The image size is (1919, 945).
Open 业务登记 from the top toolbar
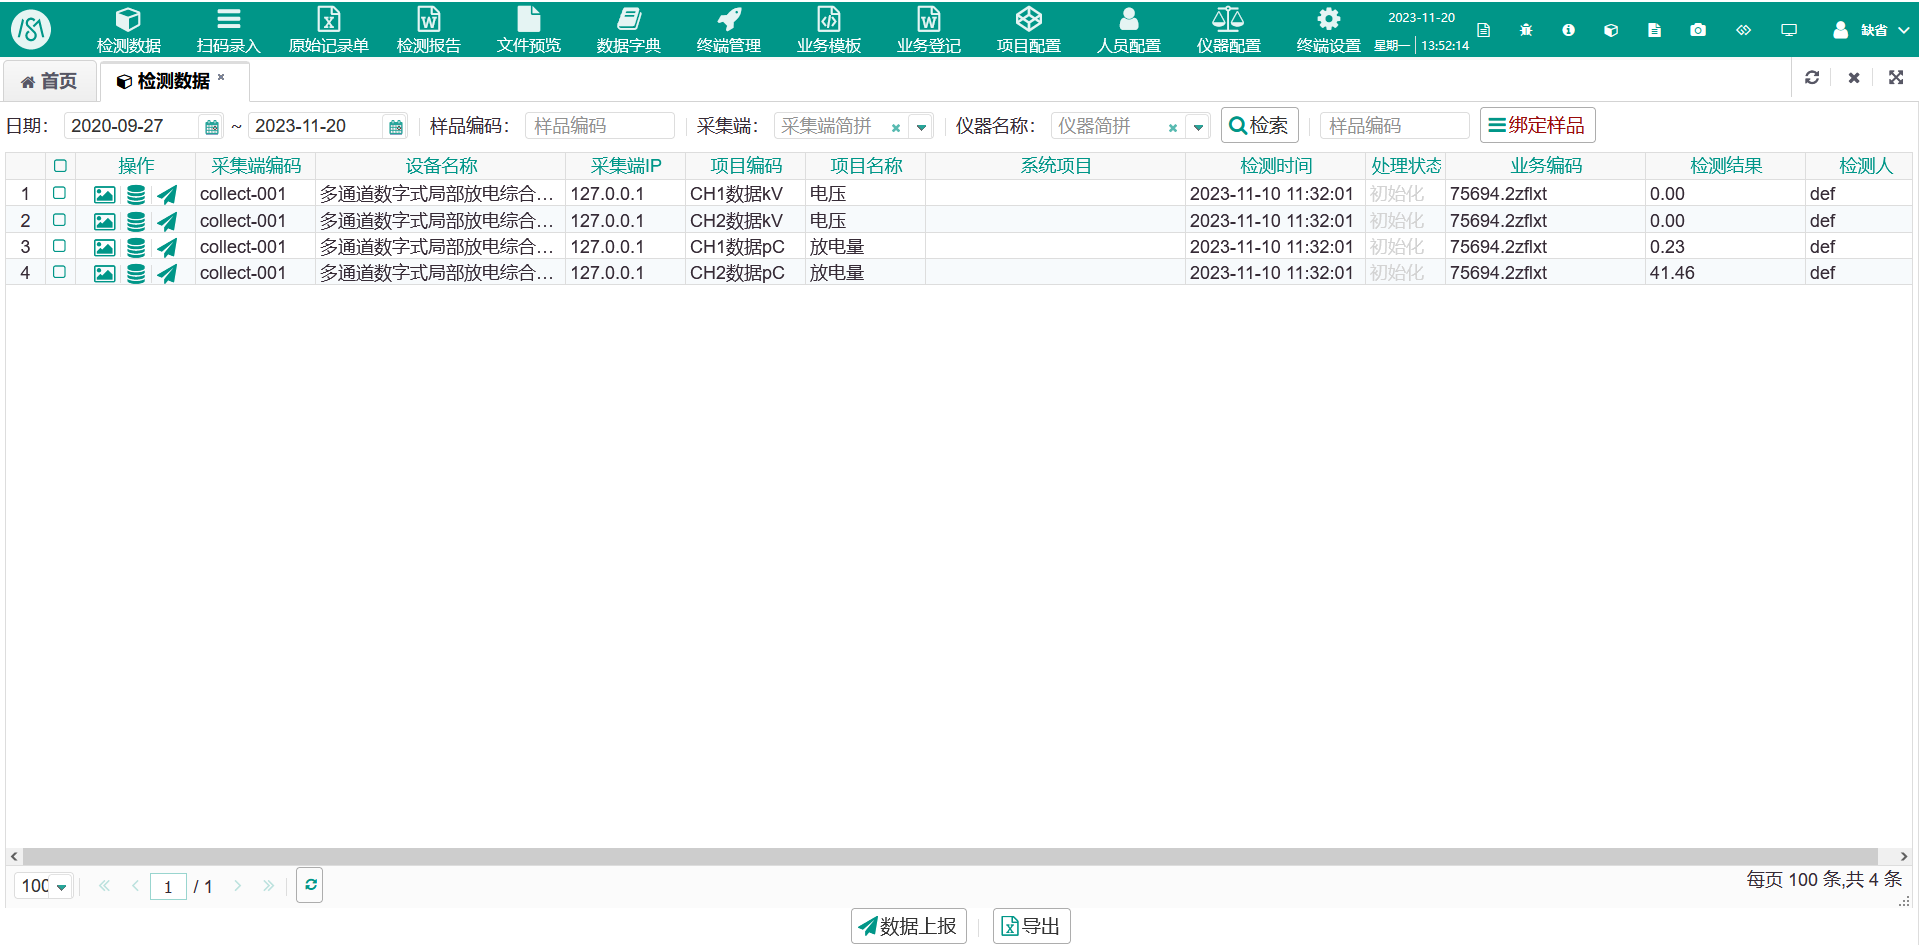pos(928,30)
